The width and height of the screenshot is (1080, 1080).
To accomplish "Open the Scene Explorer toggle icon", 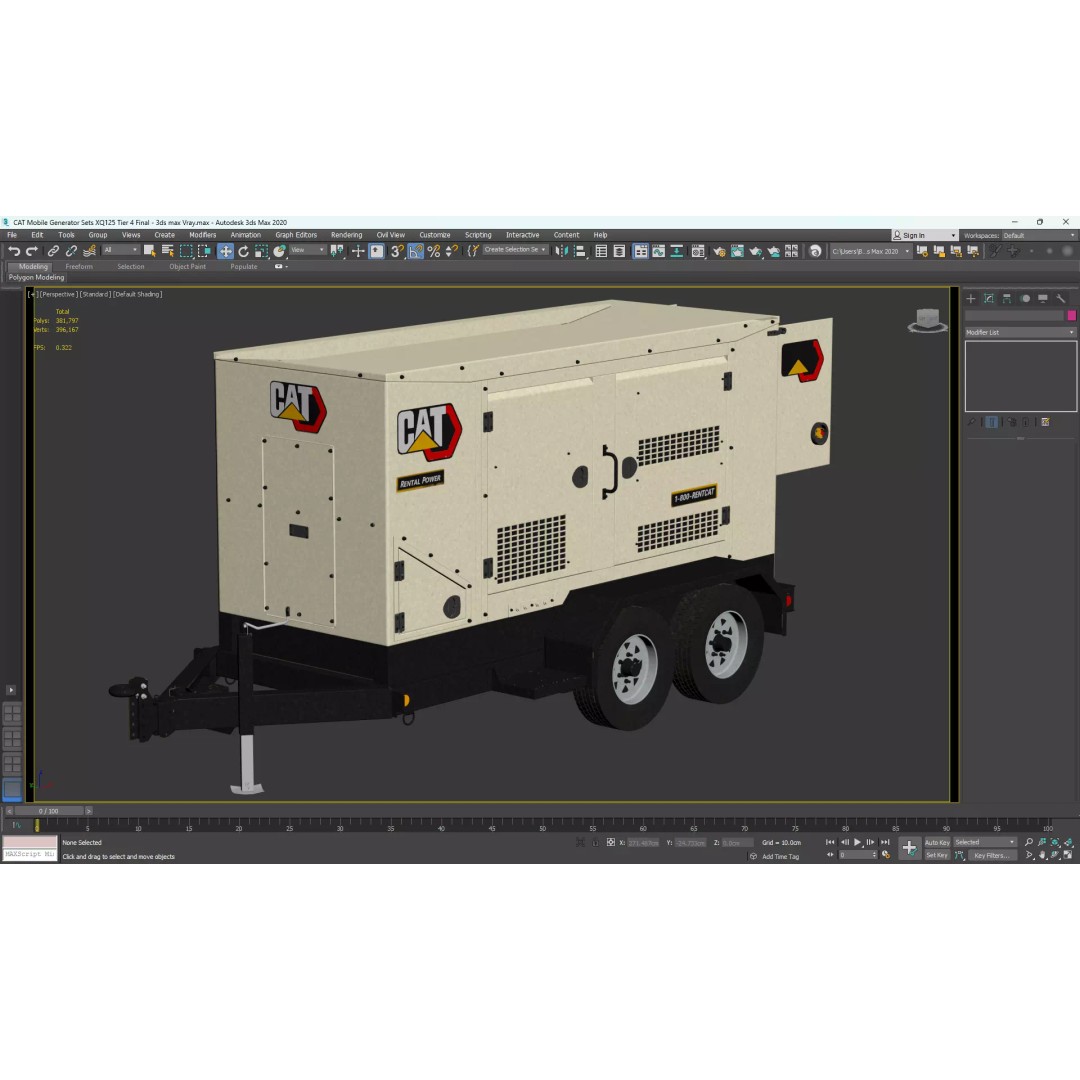I will coord(601,251).
